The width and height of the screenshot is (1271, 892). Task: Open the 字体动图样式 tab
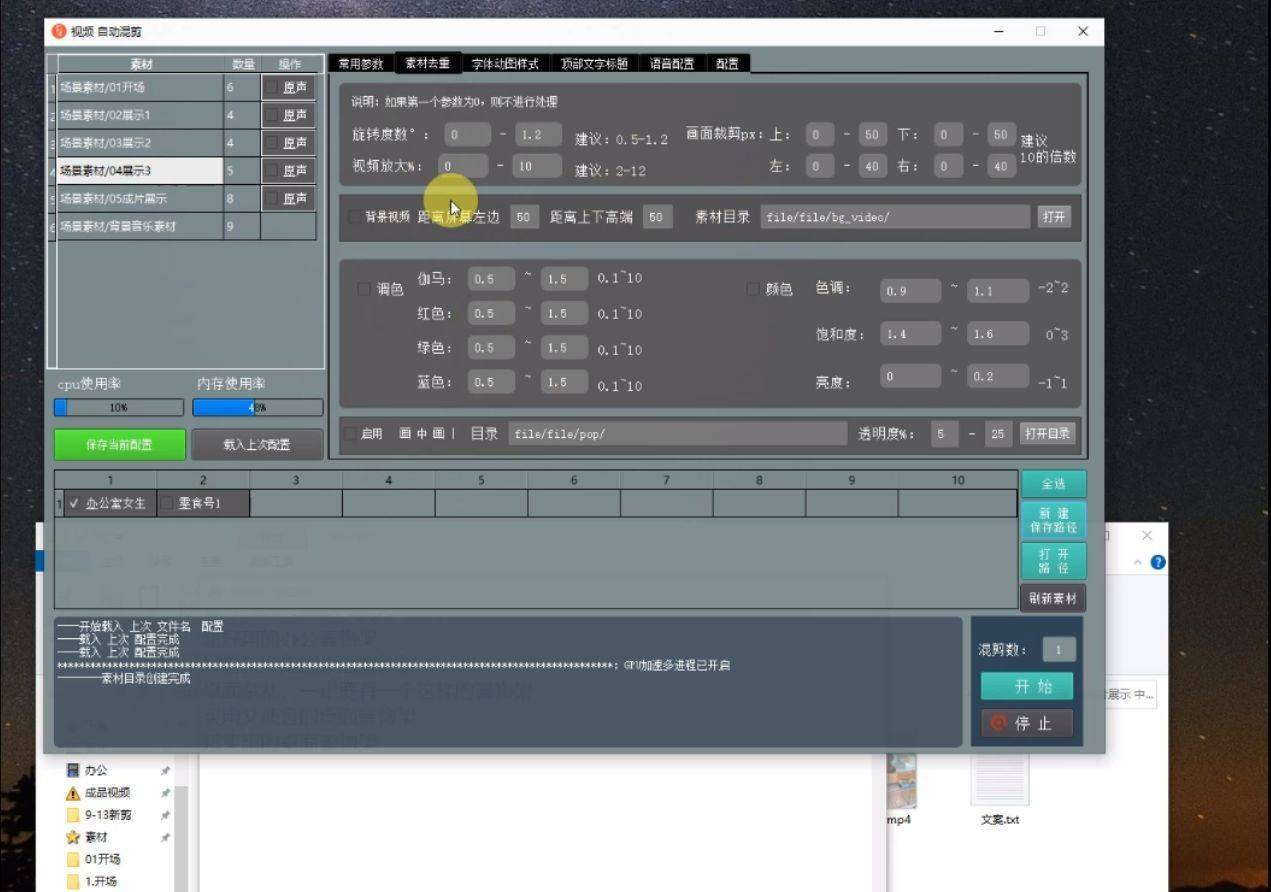[505, 63]
